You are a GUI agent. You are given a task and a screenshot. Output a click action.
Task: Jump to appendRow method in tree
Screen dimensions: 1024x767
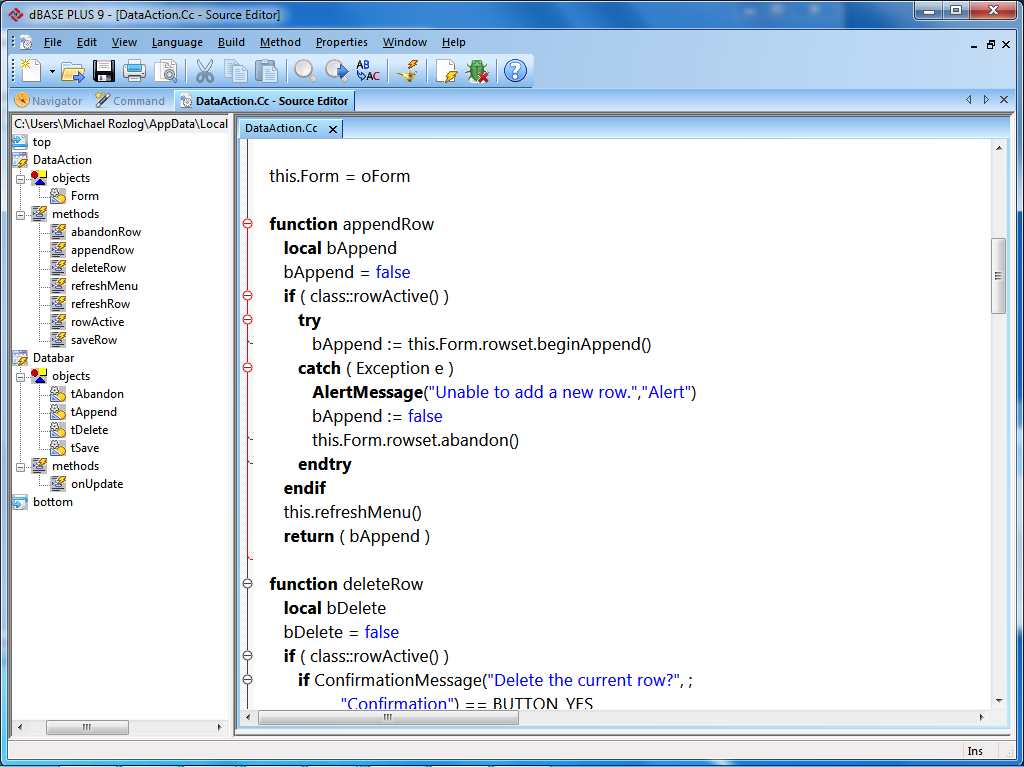[x=103, y=250]
